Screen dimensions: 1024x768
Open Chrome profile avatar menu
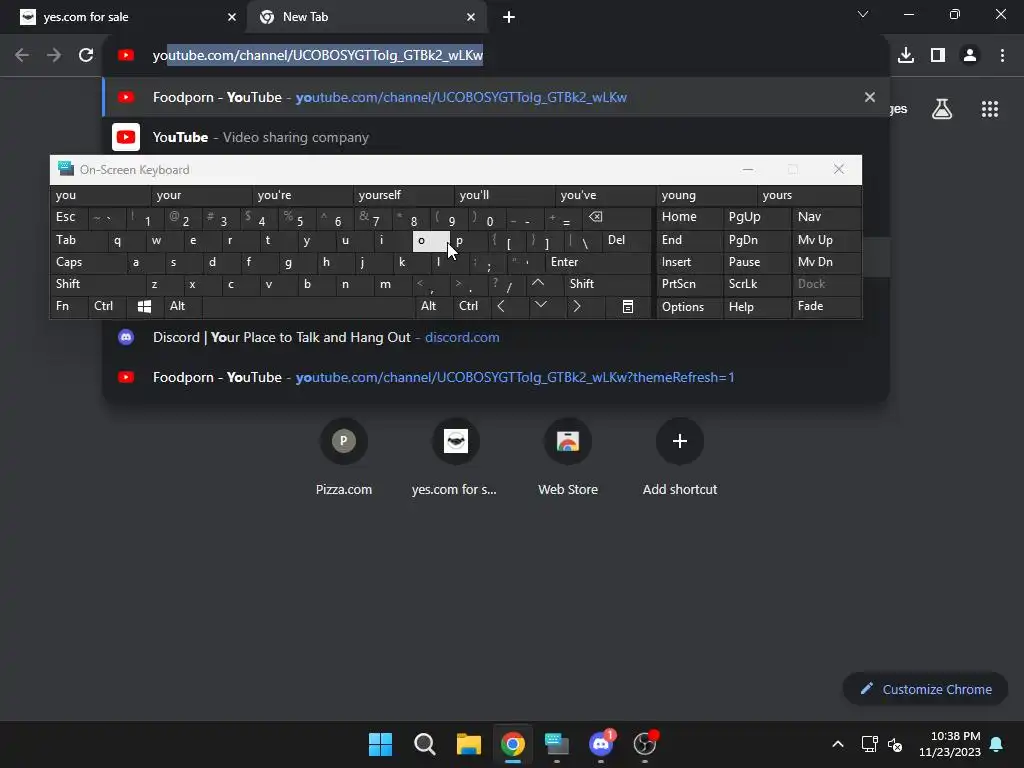tap(970, 56)
